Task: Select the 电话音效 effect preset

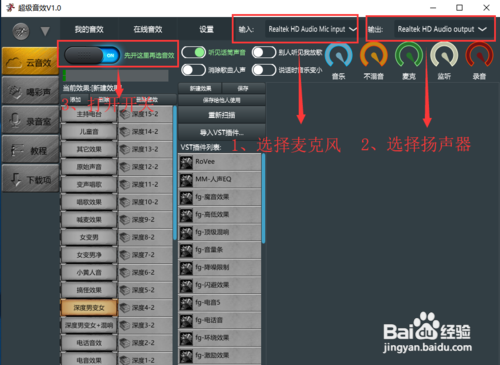Action: 89,343
